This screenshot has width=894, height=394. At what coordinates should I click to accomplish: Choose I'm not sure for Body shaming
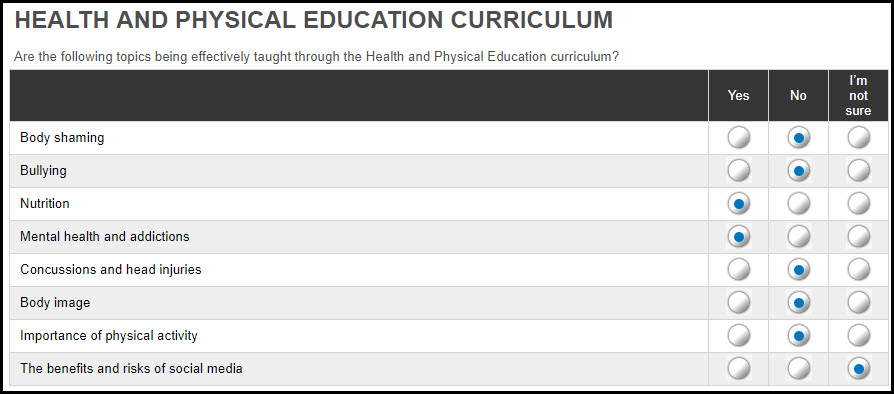(858, 137)
